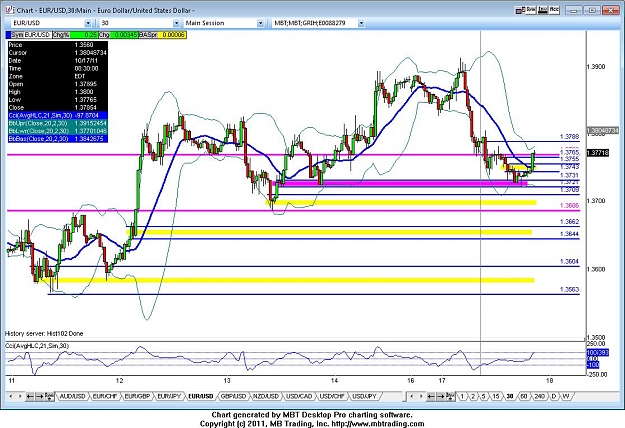Switch to EUR/GBP symbol tab

coord(137,396)
